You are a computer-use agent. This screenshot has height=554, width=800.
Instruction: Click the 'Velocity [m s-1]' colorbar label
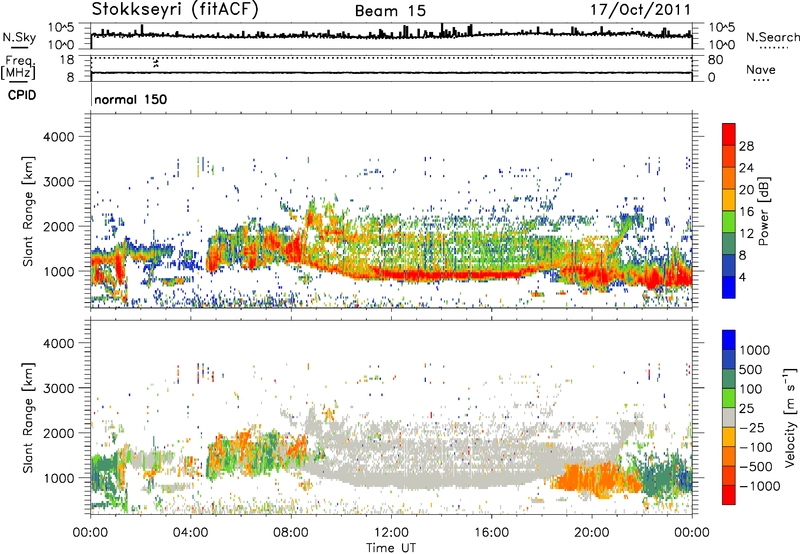point(790,417)
